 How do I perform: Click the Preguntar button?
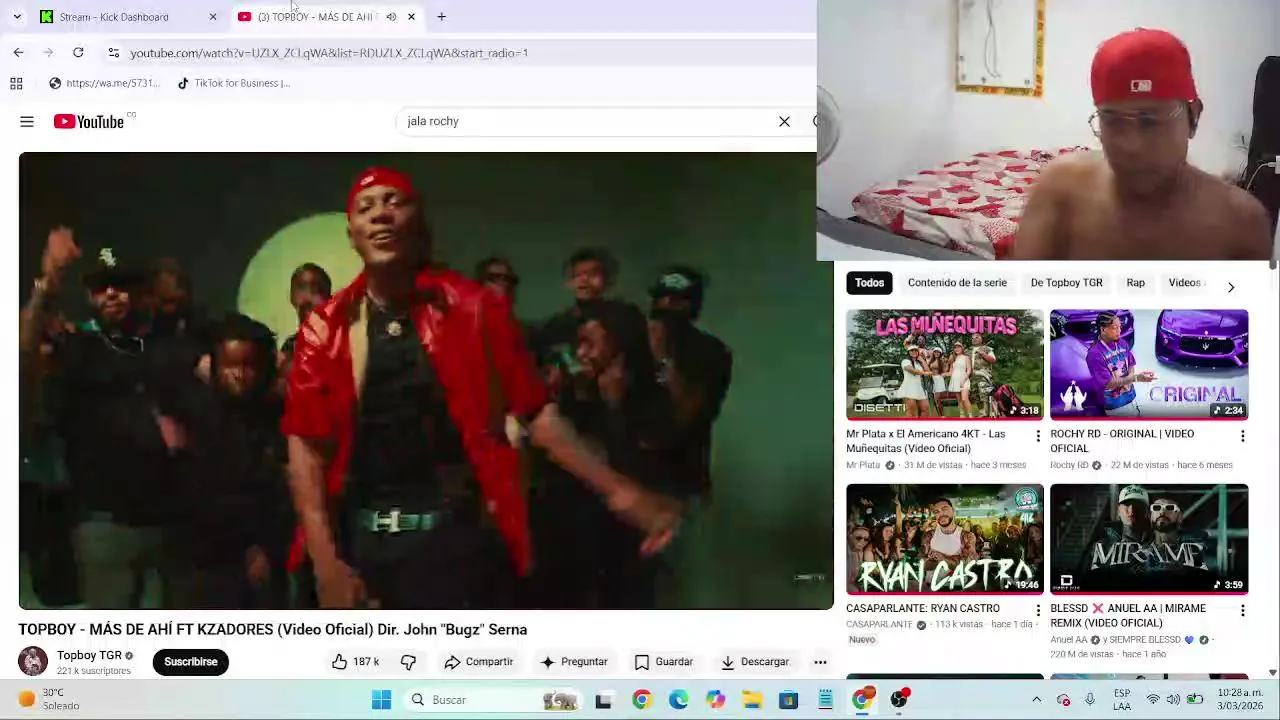coord(574,662)
